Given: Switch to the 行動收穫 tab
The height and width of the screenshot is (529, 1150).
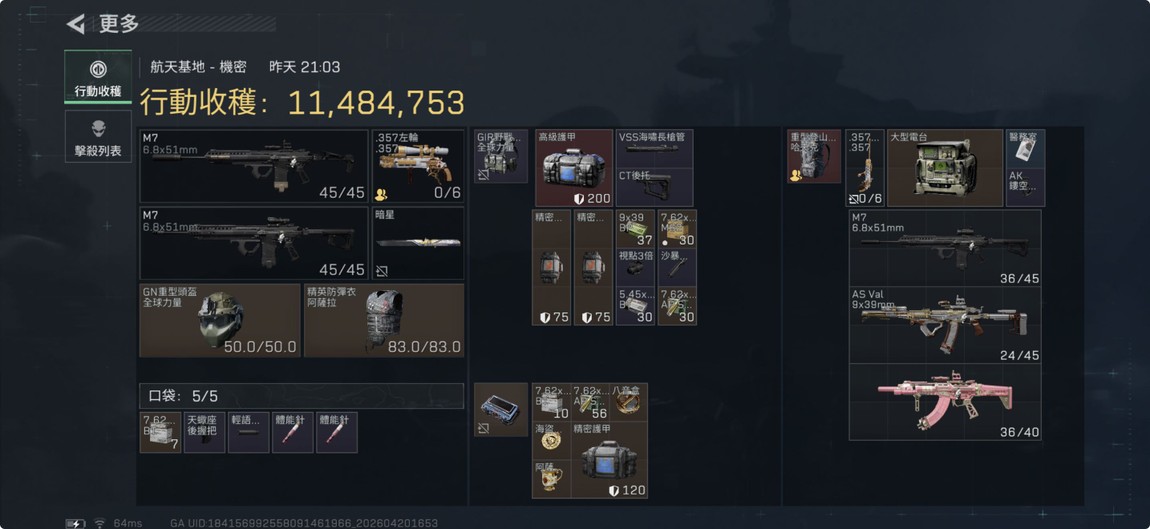Looking at the screenshot, I should pos(98,77).
